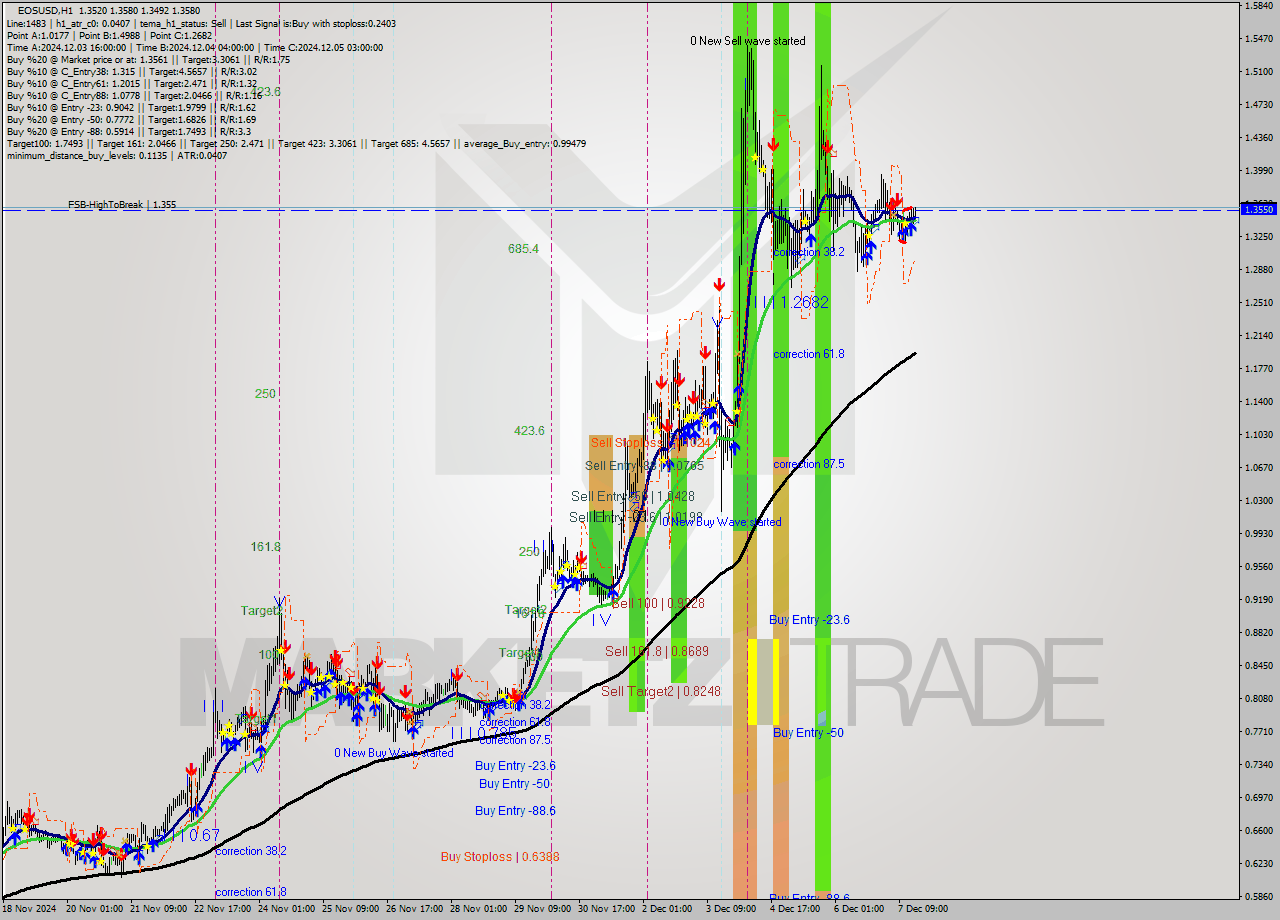1280x920 pixels.
Task: Click the '29 Nov 09:00' time axis label
Action: [x=541, y=909]
